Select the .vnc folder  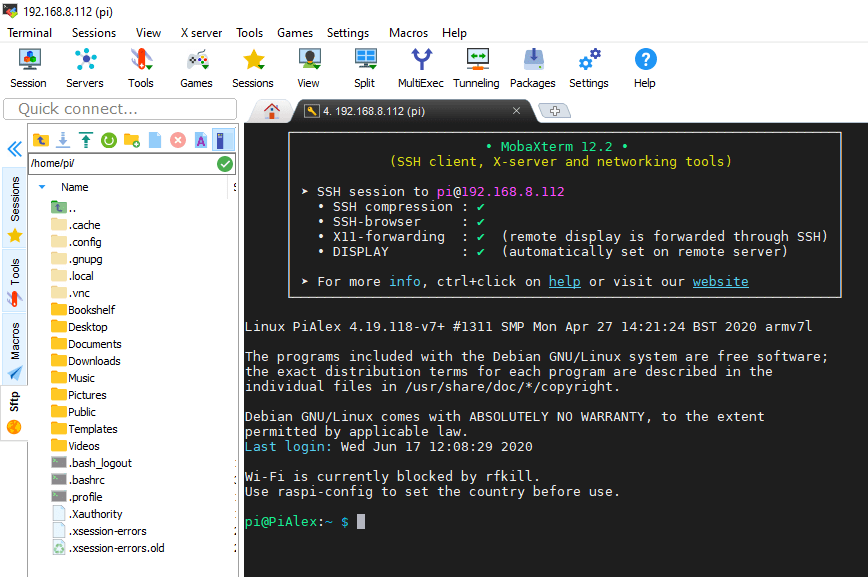pyautogui.click(x=70, y=293)
